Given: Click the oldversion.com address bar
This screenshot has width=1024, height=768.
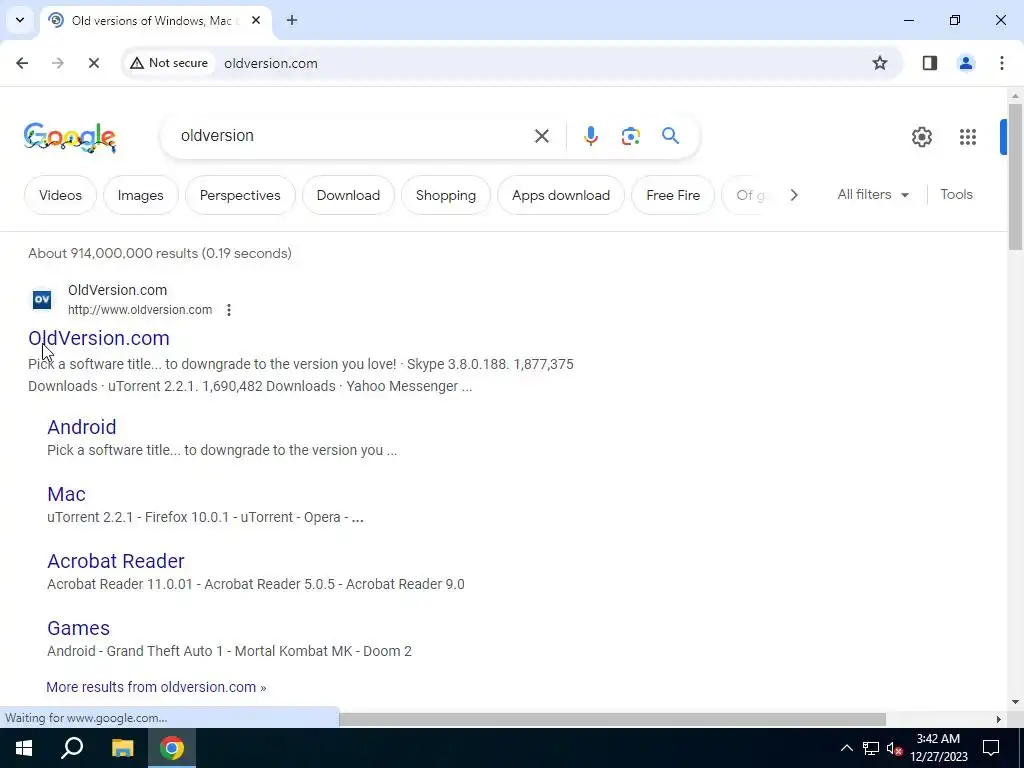Looking at the screenshot, I should coord(270,63).
